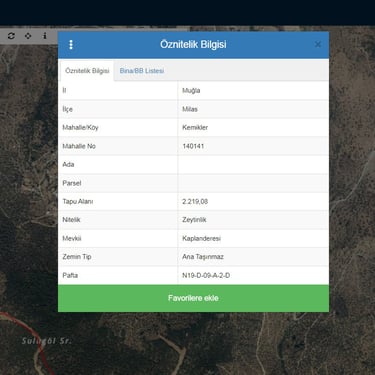Screen dimensions: 375x375
Task: Click the Pafta row label
Action: (x=70, y=275)
